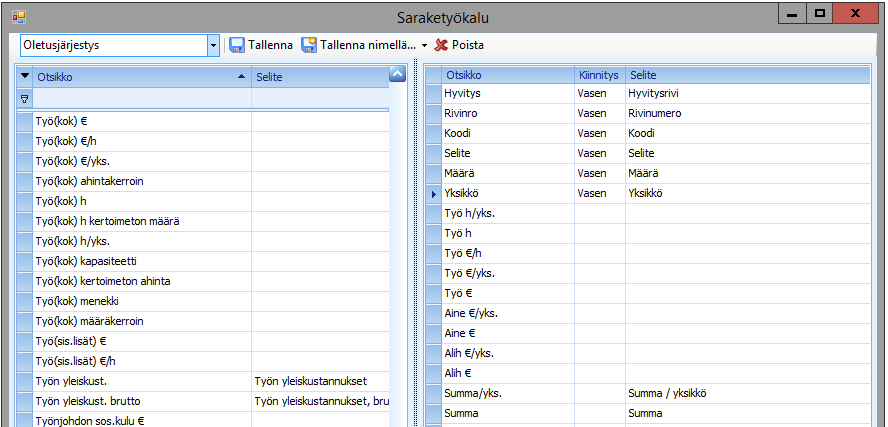This screenshot has height=427, width=888.
Task: Click the right panel Selite column header
Action: pos(643,75)
